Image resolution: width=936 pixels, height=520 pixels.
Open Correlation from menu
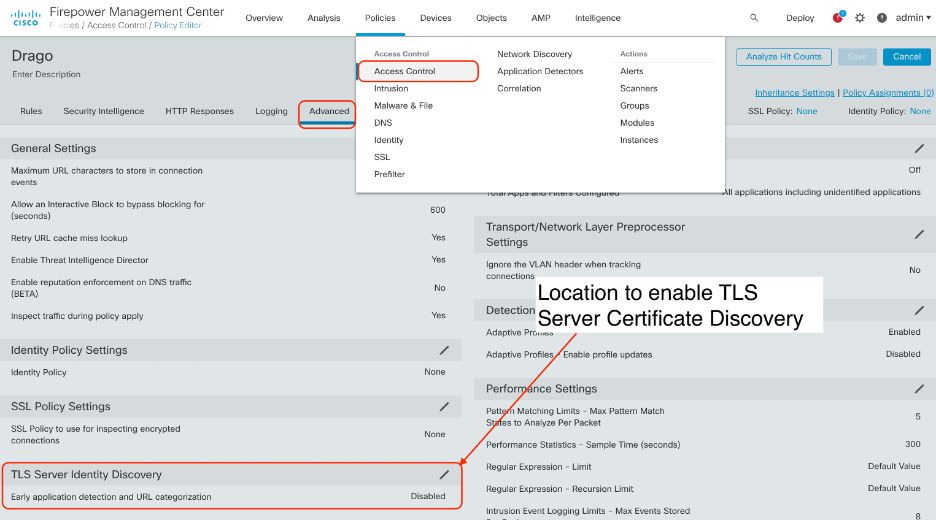(x=519, y=88)
